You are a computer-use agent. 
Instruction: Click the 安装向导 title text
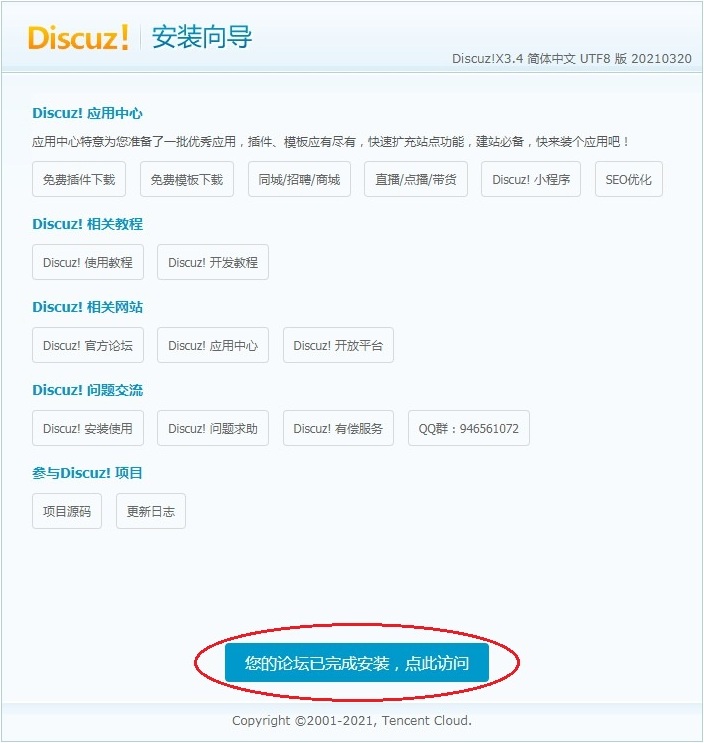(202, 37)
